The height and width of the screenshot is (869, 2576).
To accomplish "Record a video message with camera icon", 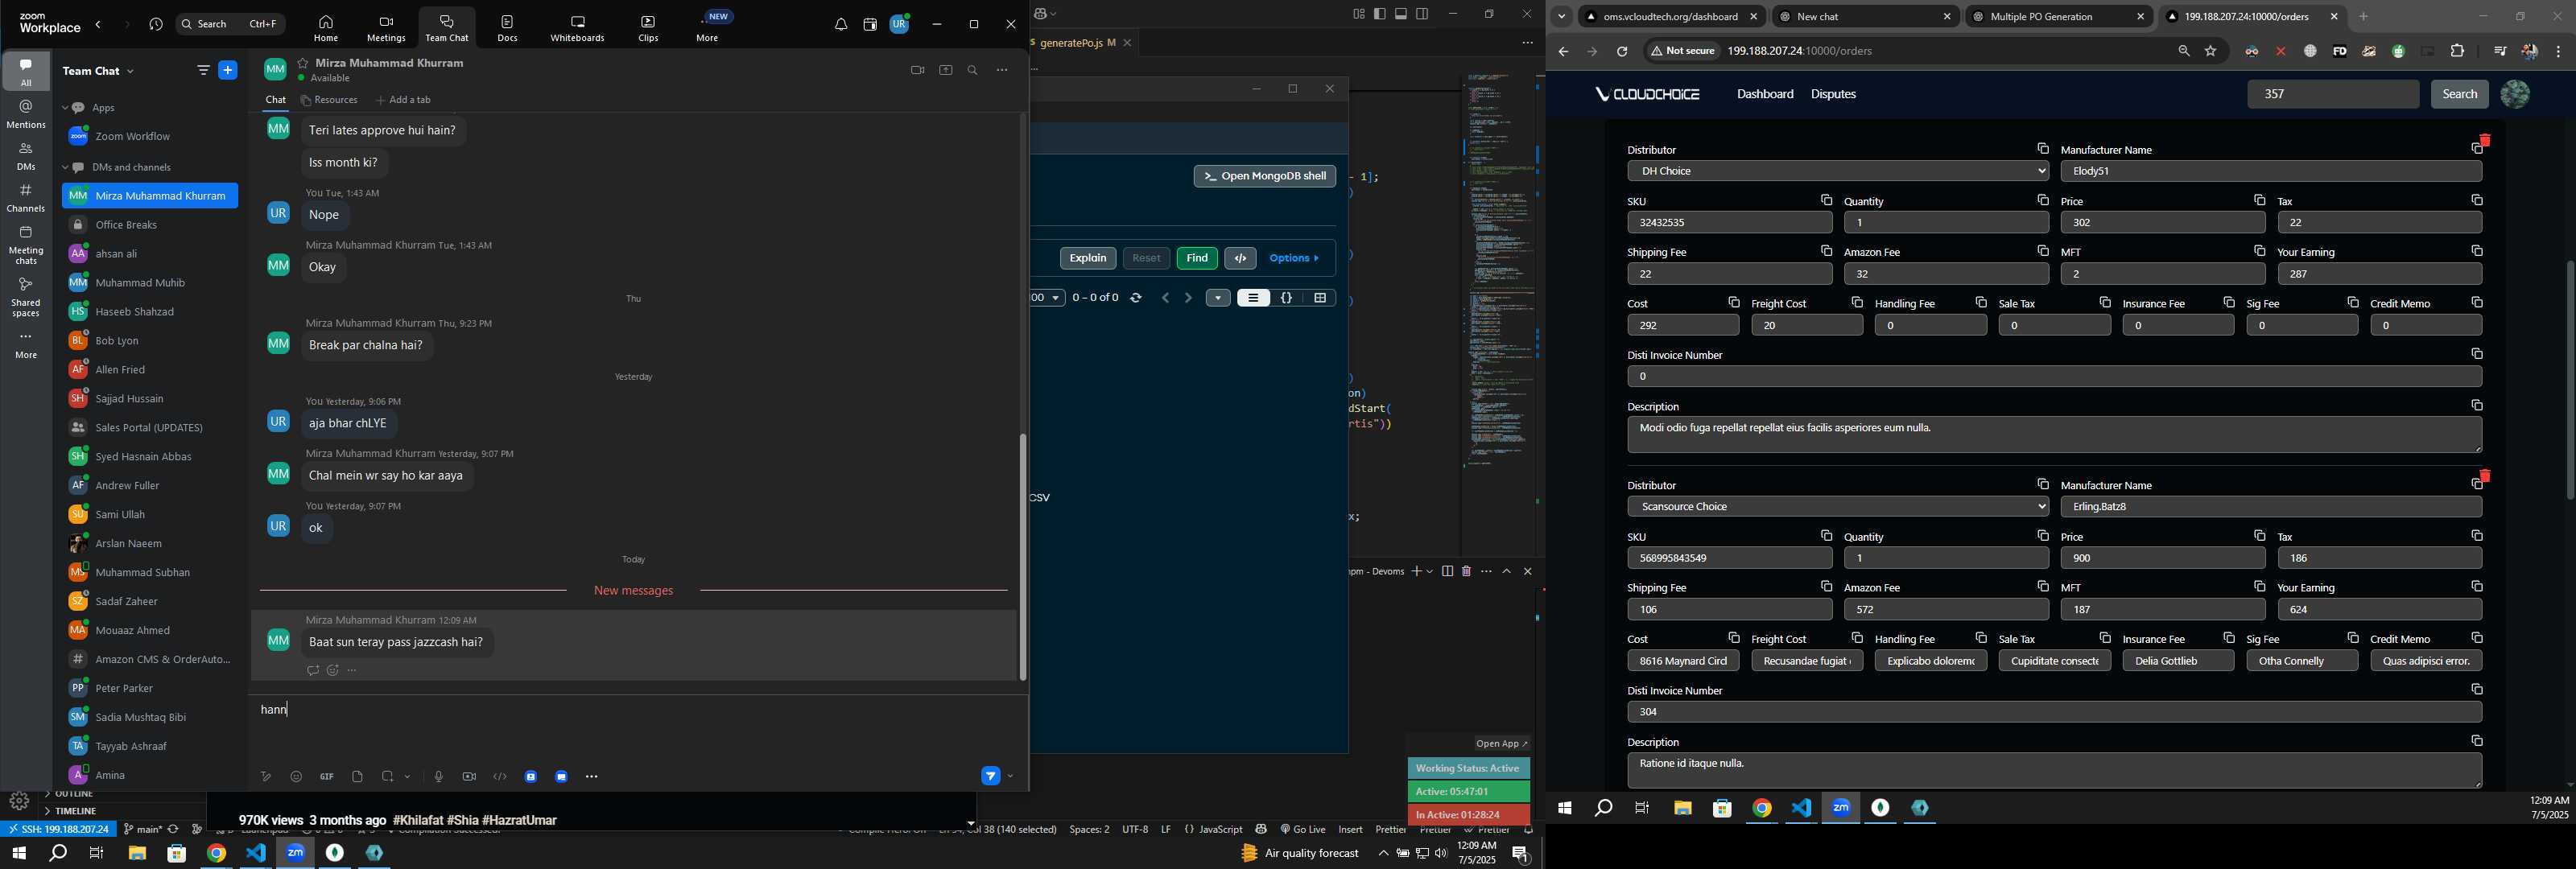I will (x=469, y=777).
